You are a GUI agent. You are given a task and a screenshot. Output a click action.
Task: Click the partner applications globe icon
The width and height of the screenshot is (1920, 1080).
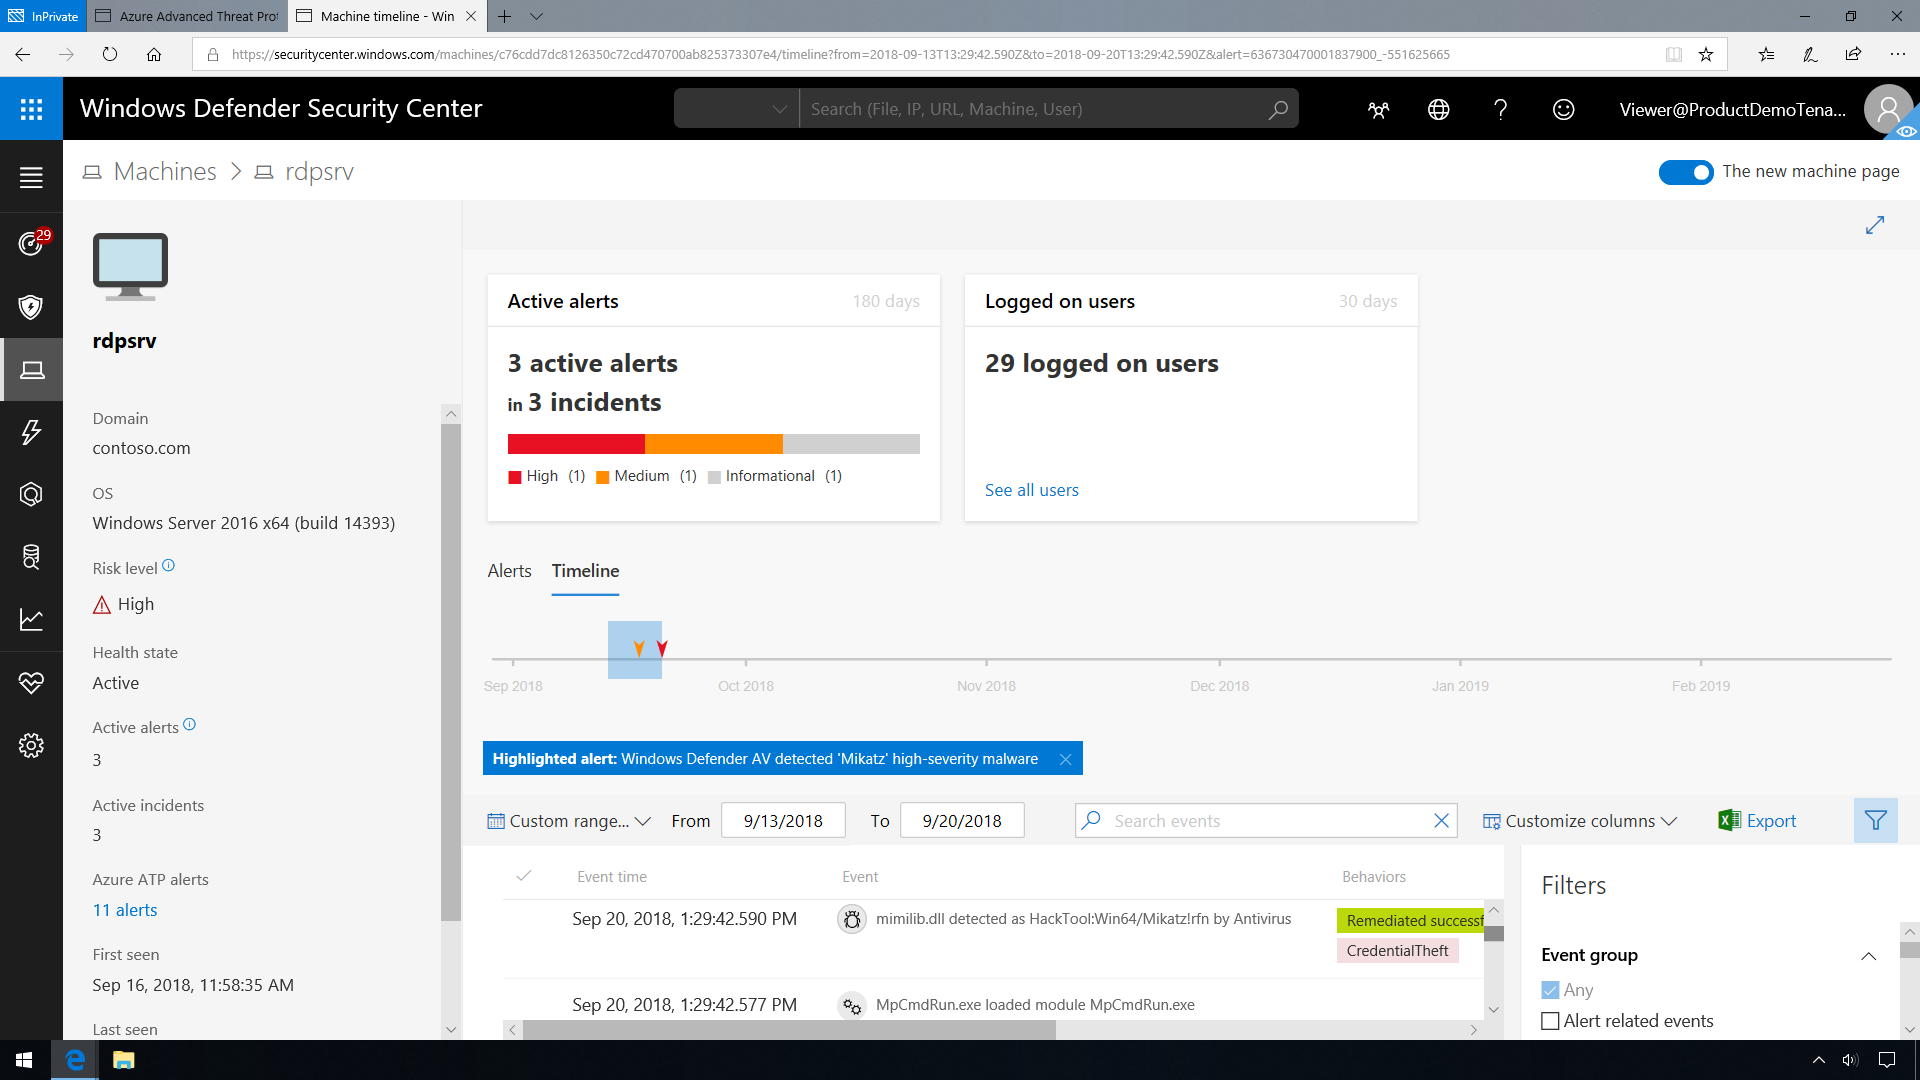(x=1439, y=108)
